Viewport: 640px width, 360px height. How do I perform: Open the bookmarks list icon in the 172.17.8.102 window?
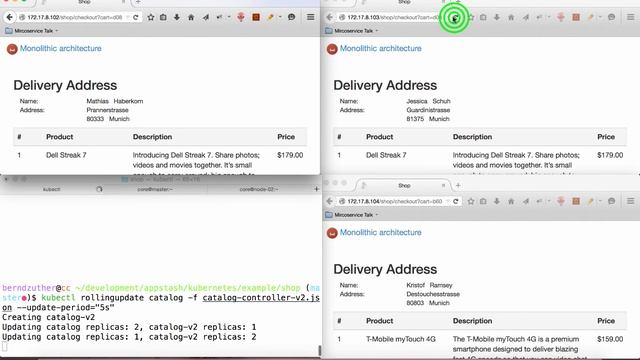(163, 17)
